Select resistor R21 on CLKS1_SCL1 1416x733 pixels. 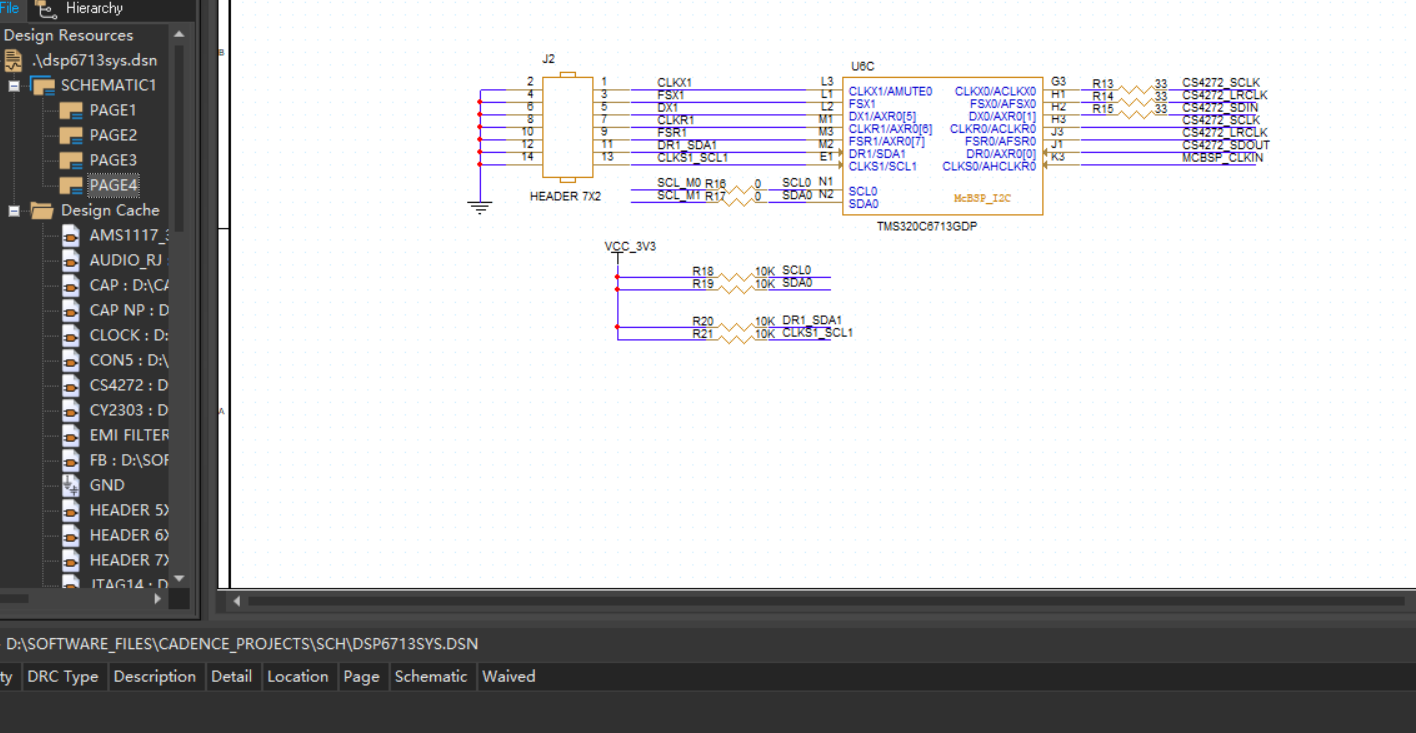point(735,339)
